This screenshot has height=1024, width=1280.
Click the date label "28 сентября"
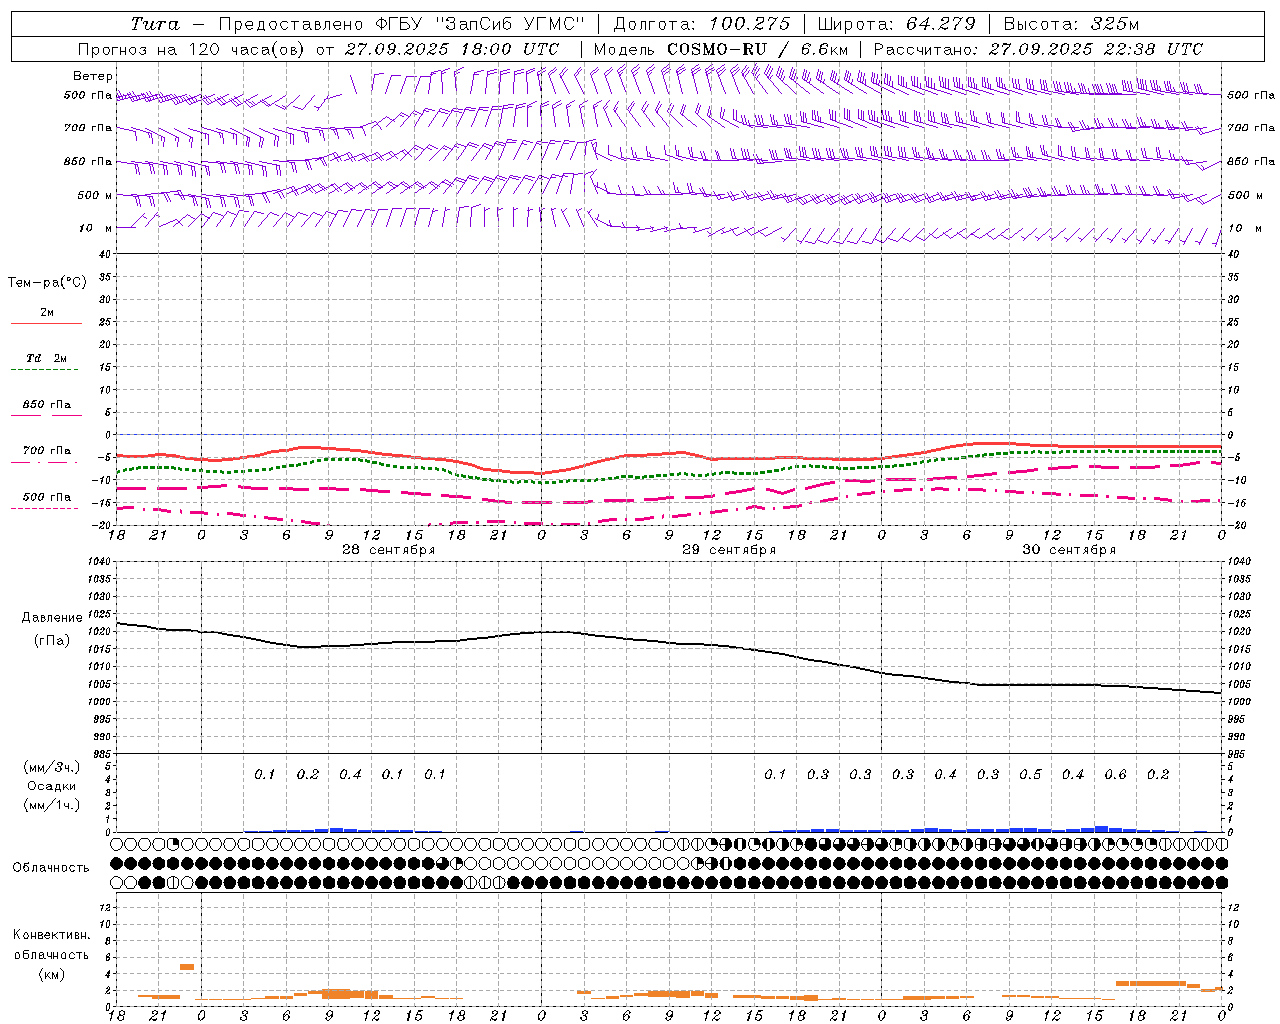click(389, 550)
